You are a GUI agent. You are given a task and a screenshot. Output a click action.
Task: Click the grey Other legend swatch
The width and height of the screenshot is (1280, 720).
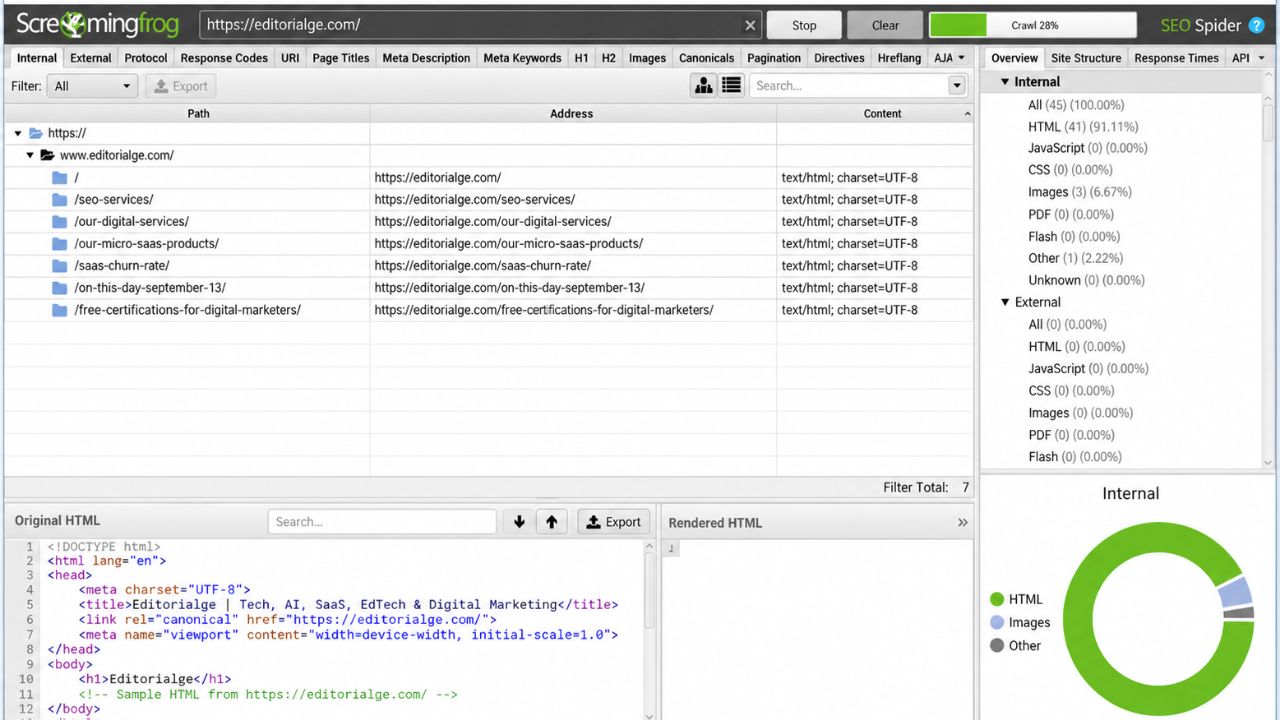pyautogui.click(x=996, y=645)
